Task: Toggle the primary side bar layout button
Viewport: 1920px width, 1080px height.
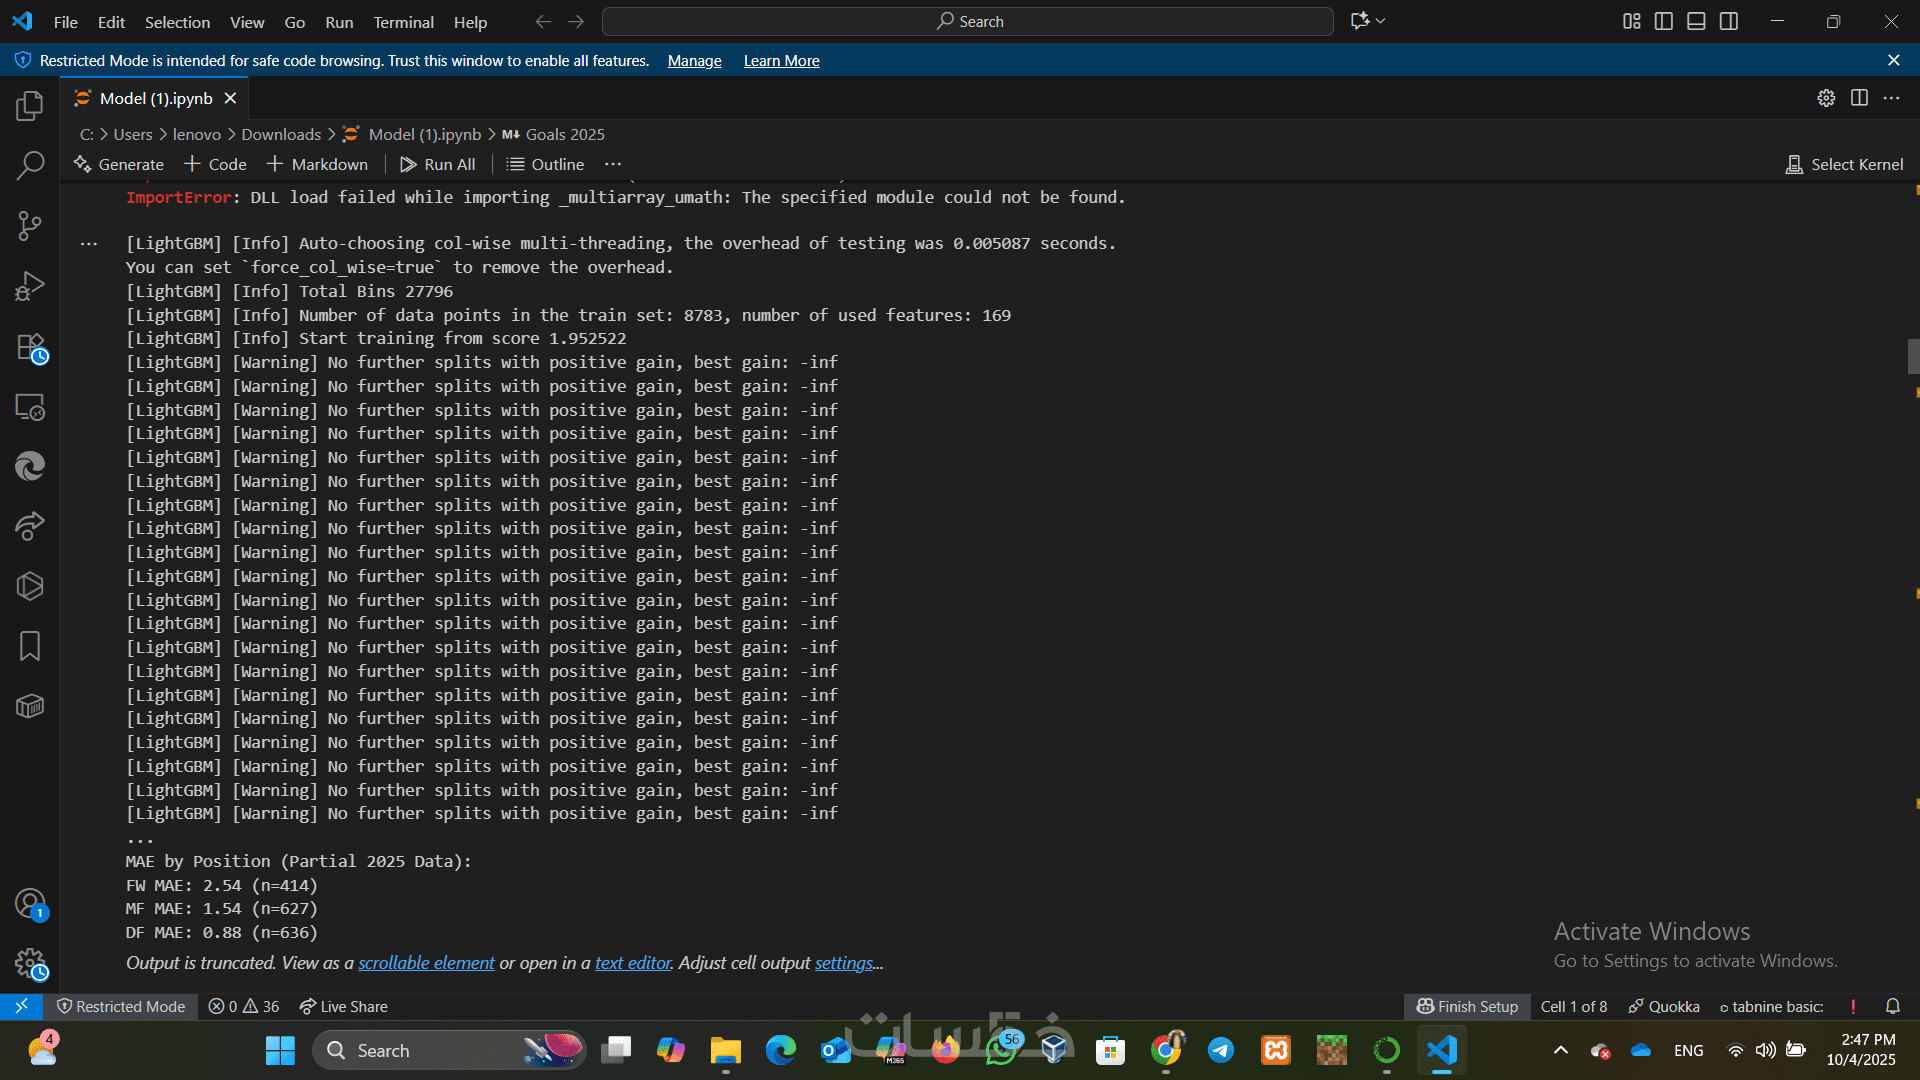Action: click(x=1664, y=21)
